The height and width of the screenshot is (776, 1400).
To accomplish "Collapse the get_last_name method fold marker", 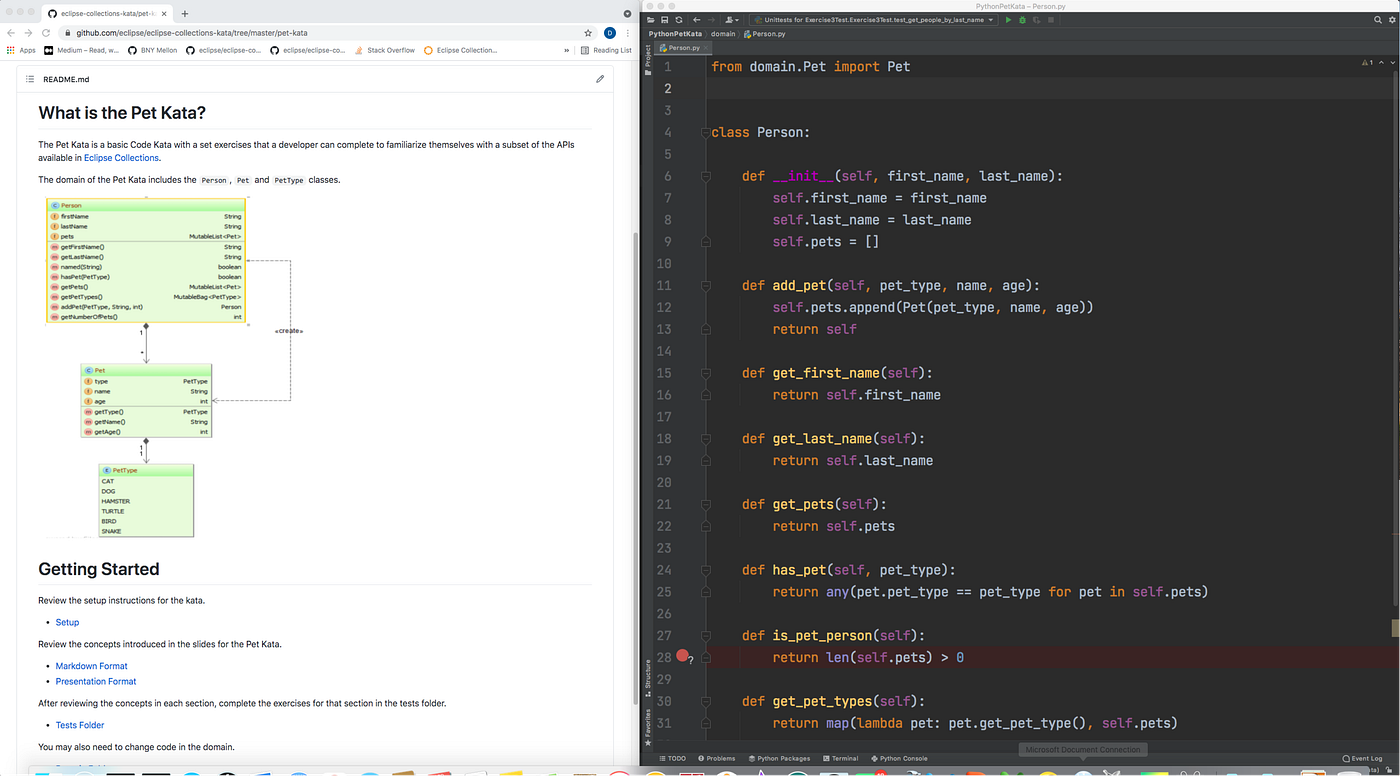I will 706,438.
